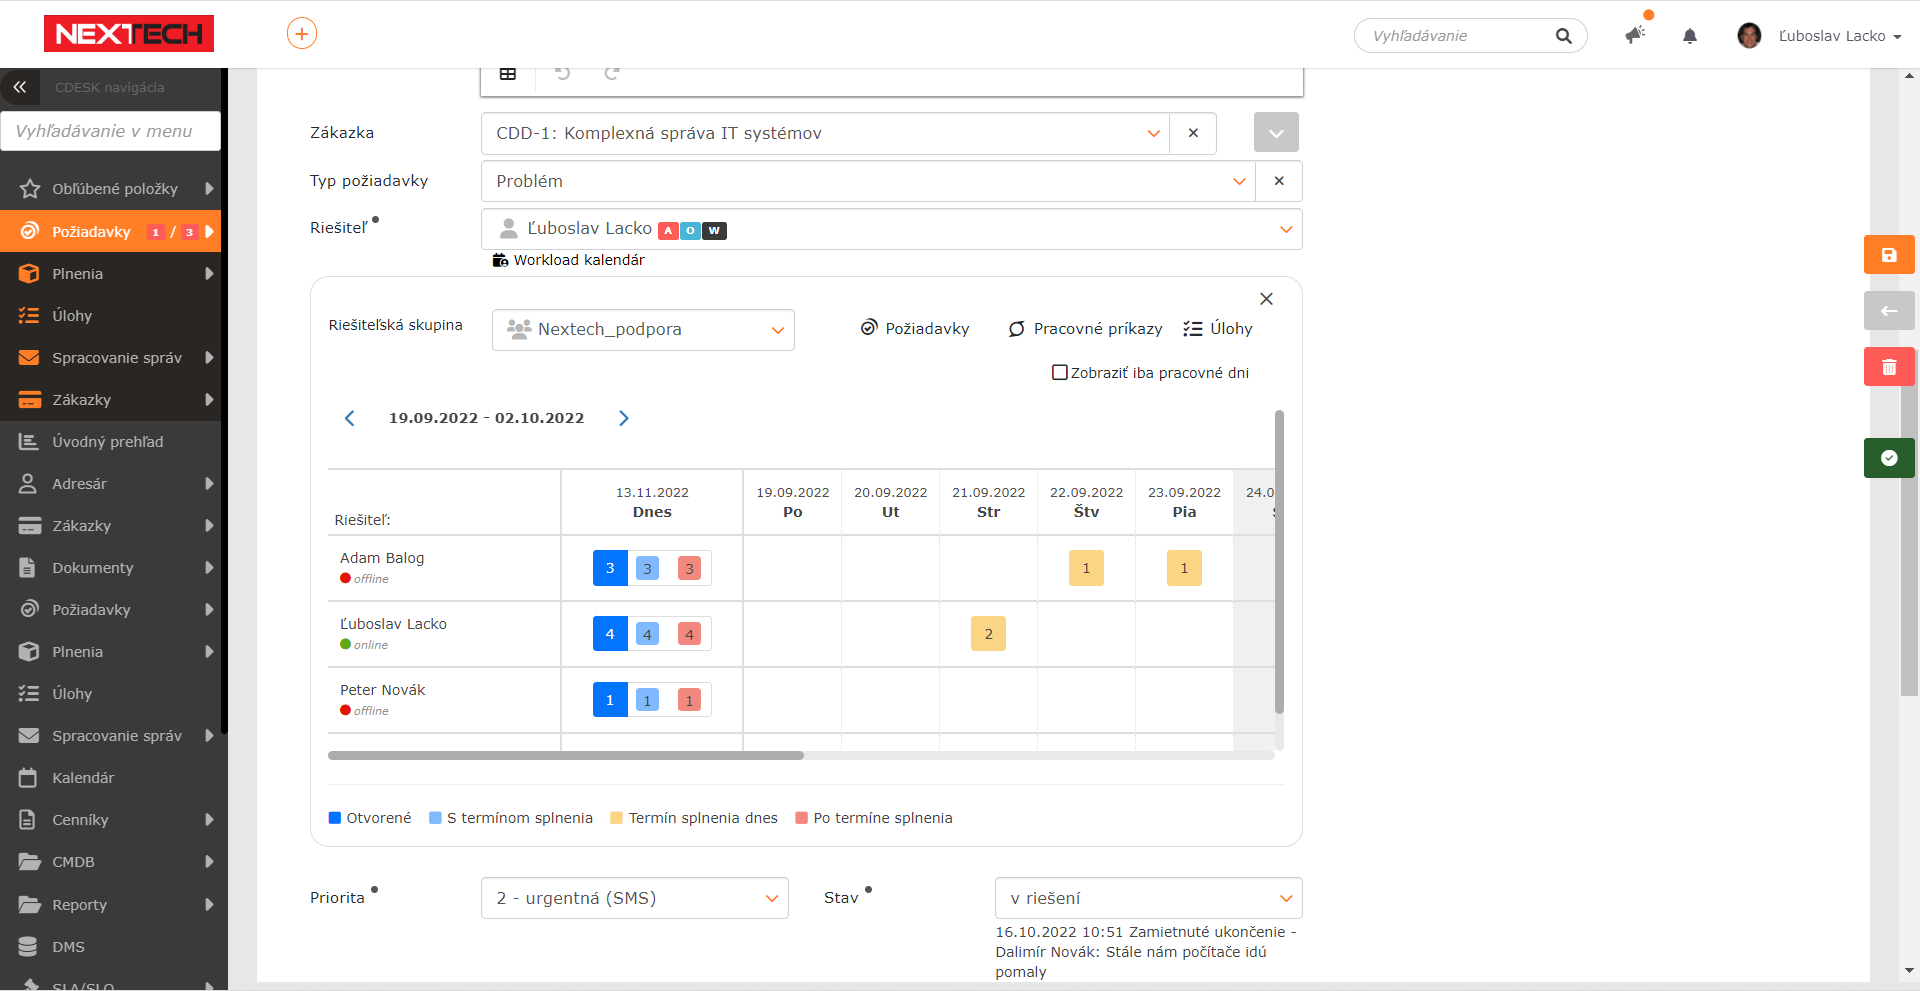This screenshot has width=1920, height=991.
Task: Enable 'Zobraziť iba pracovné dni' checkbox
Action: coord(1060,373)
